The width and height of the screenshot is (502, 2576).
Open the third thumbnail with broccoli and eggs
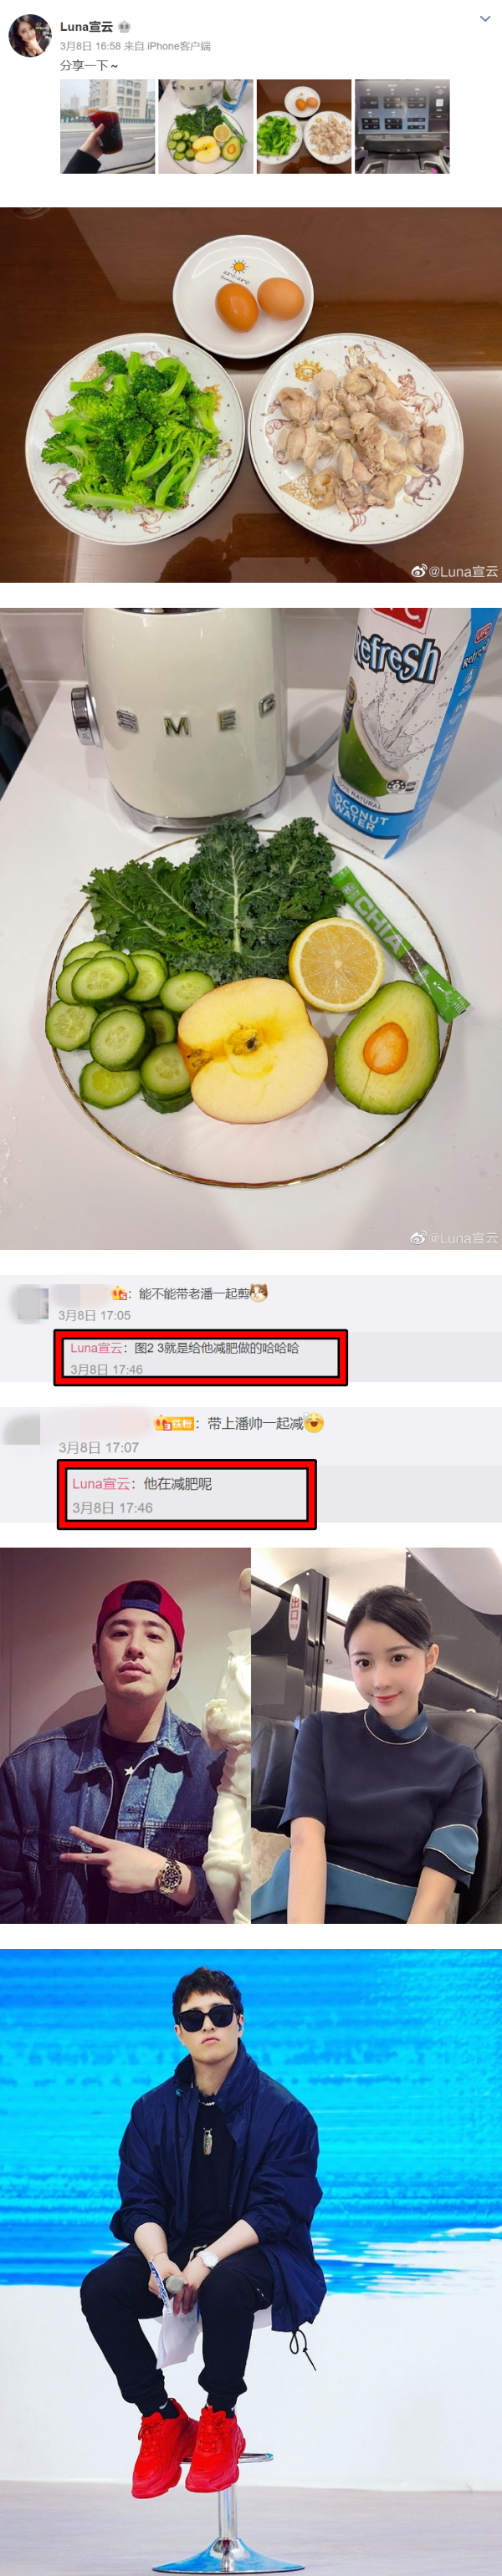click(x=304, y=127)
